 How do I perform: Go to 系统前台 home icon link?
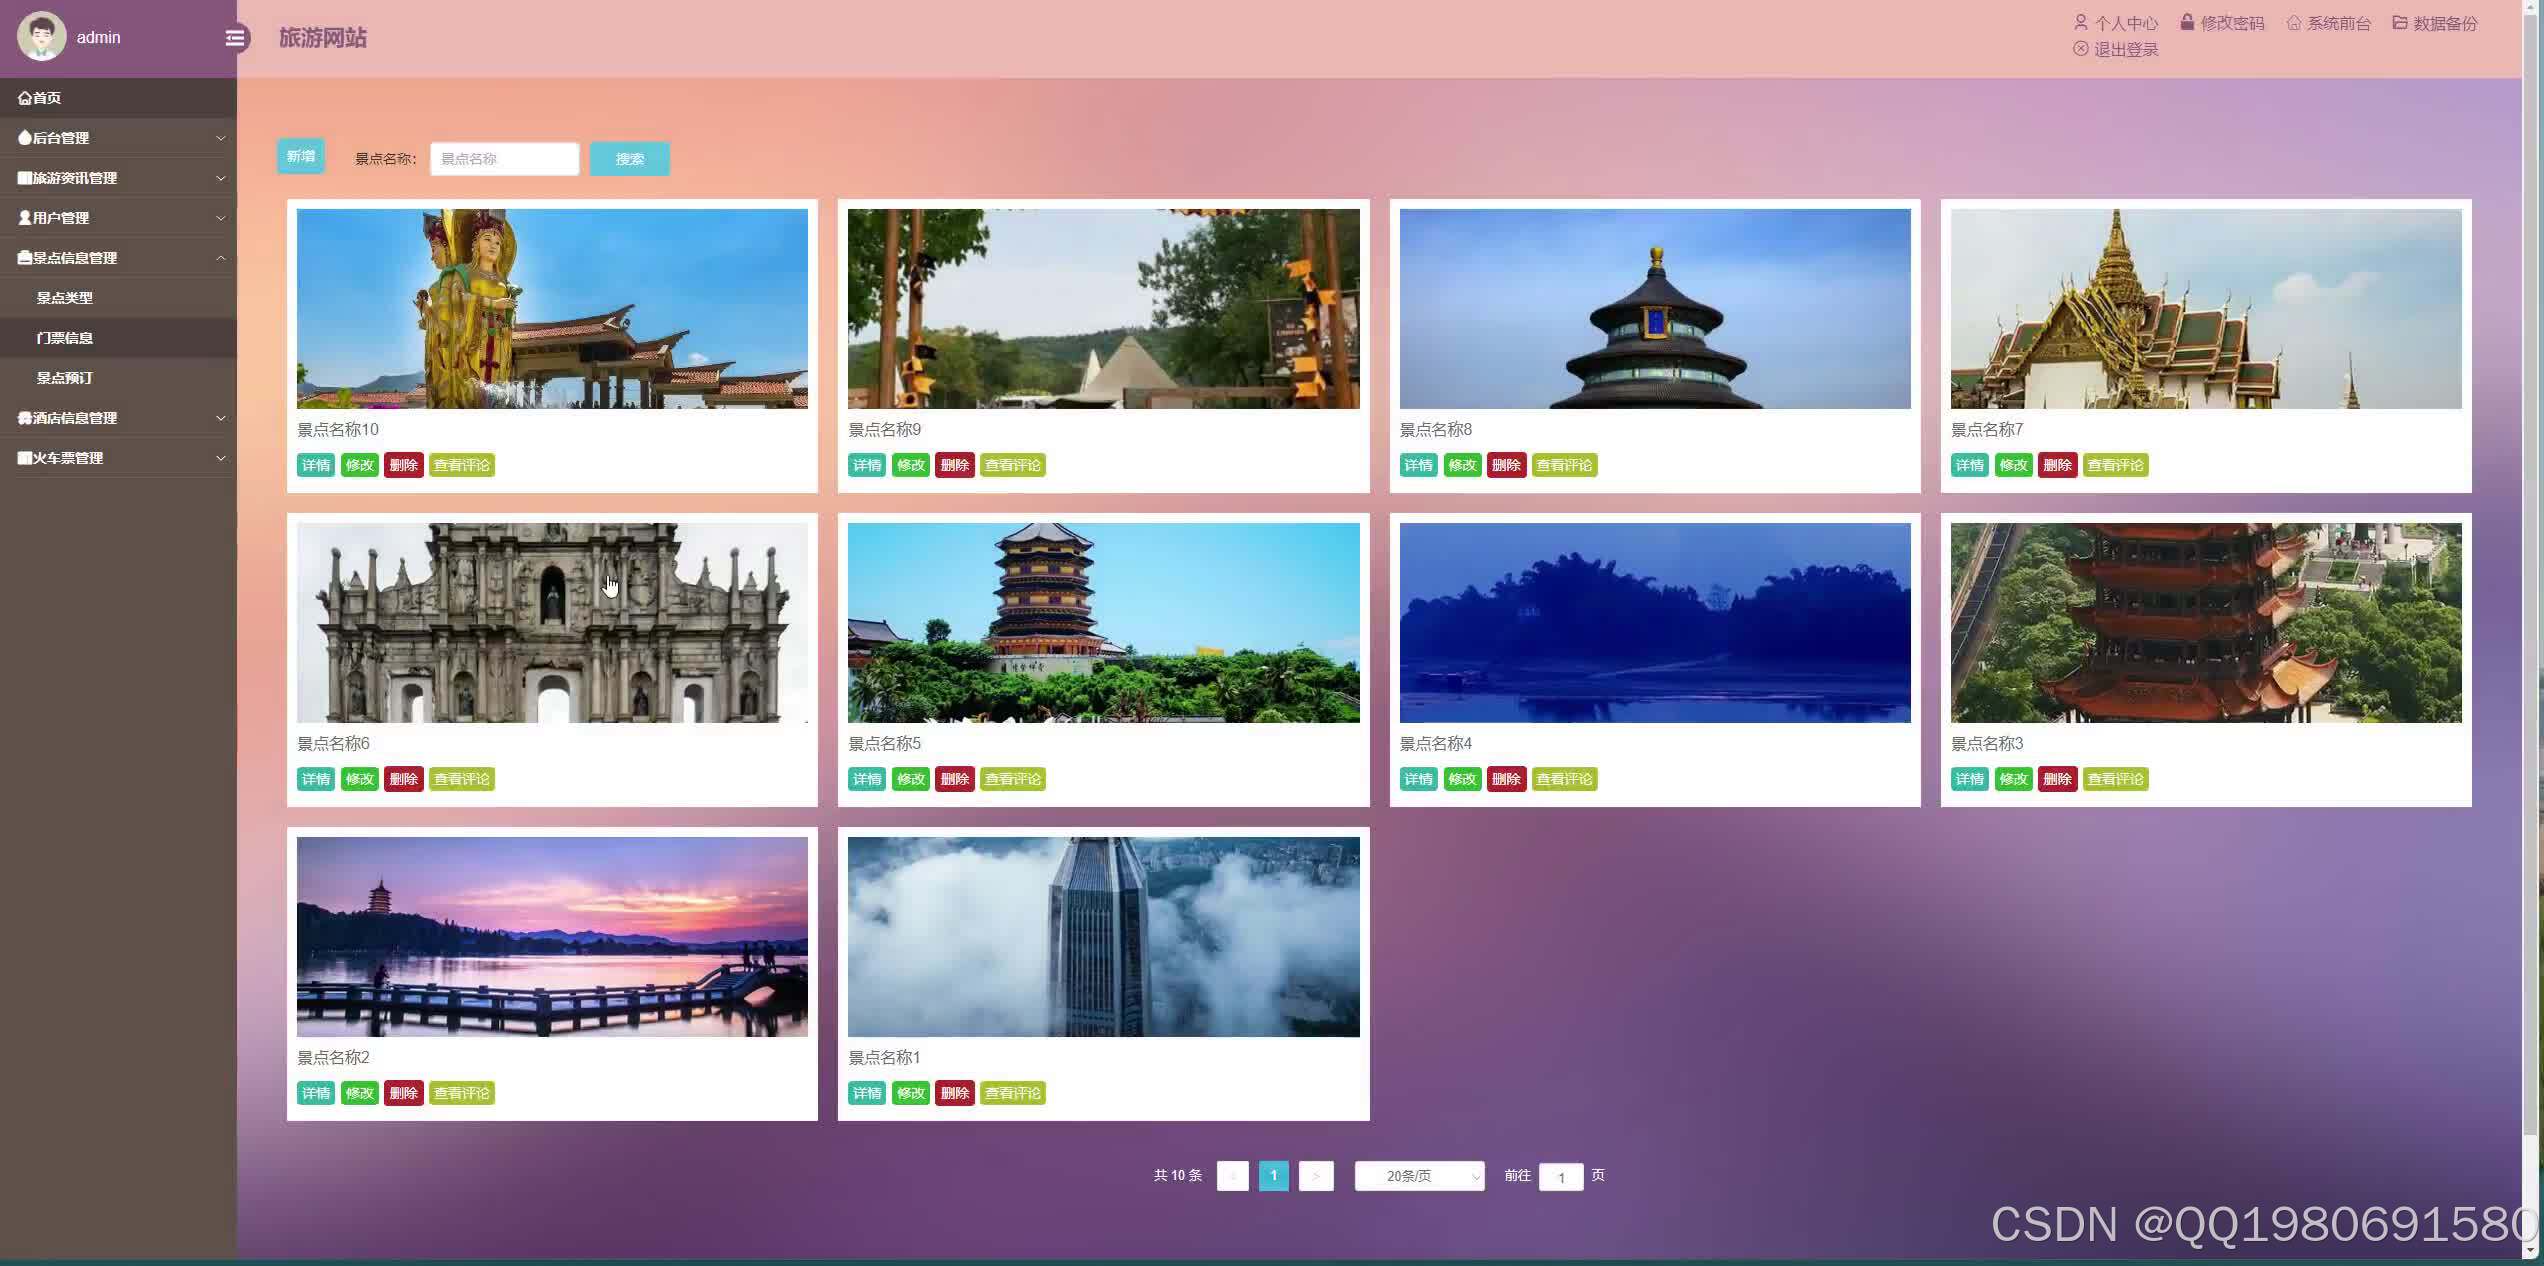click(2328, 23)
